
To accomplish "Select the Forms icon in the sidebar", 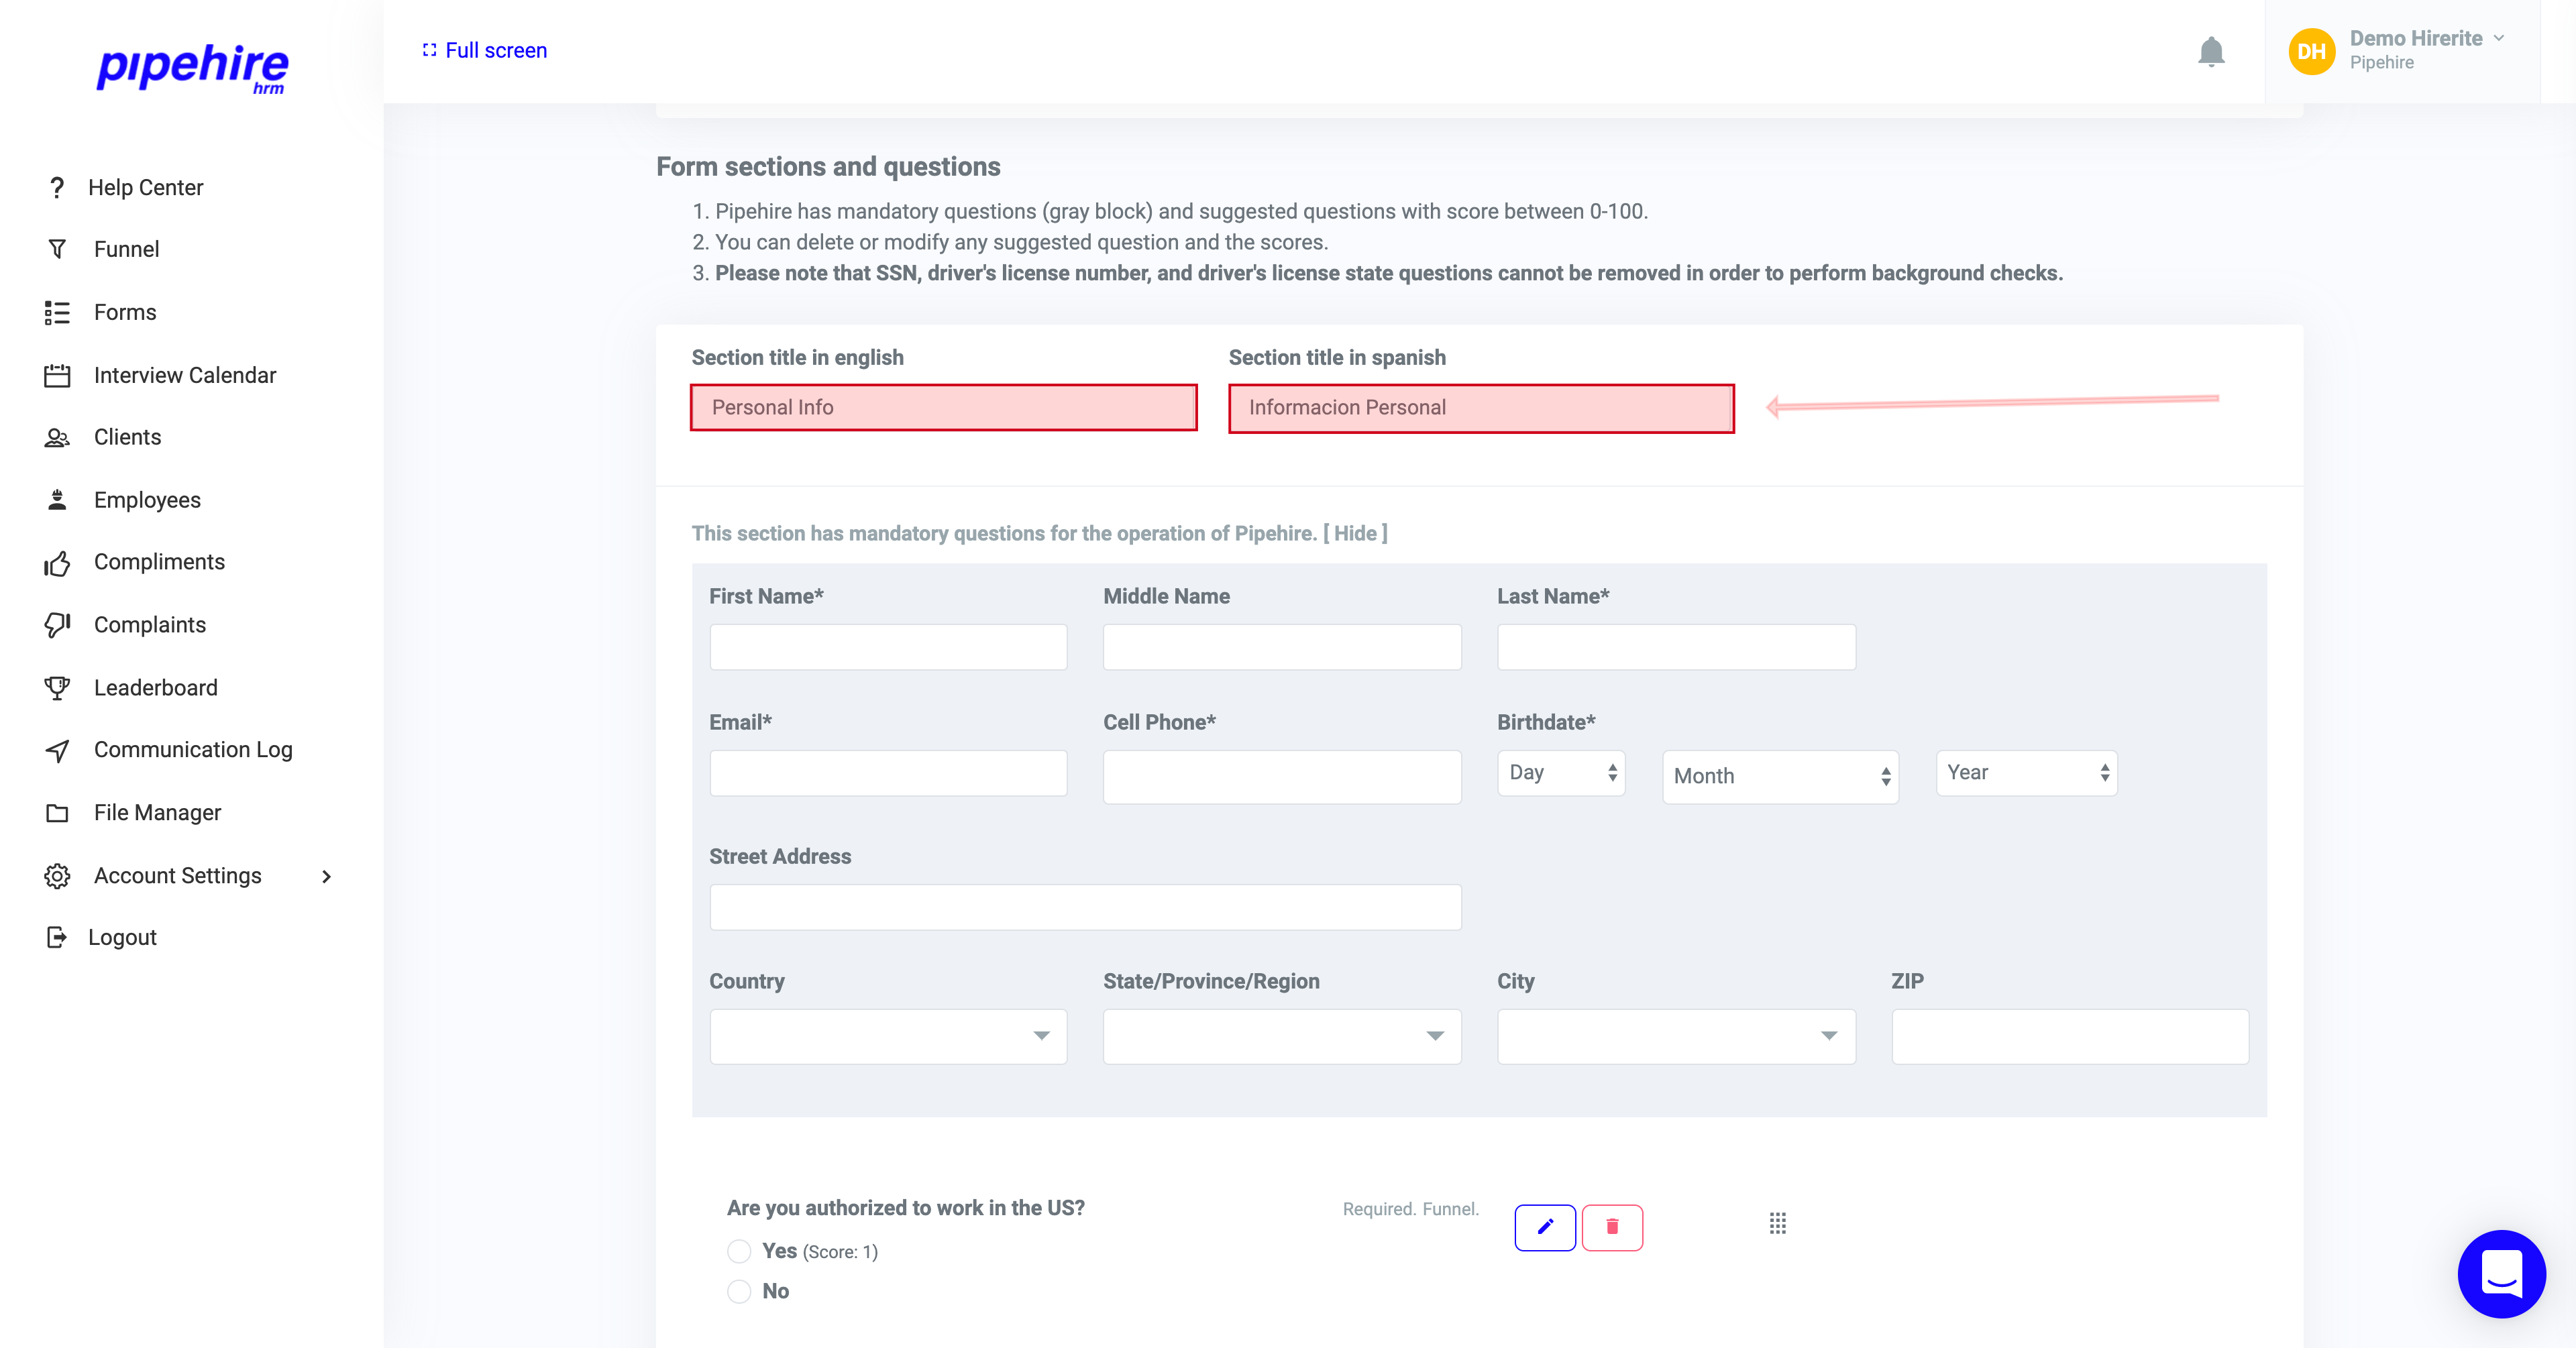I will (x=57, y=311).
